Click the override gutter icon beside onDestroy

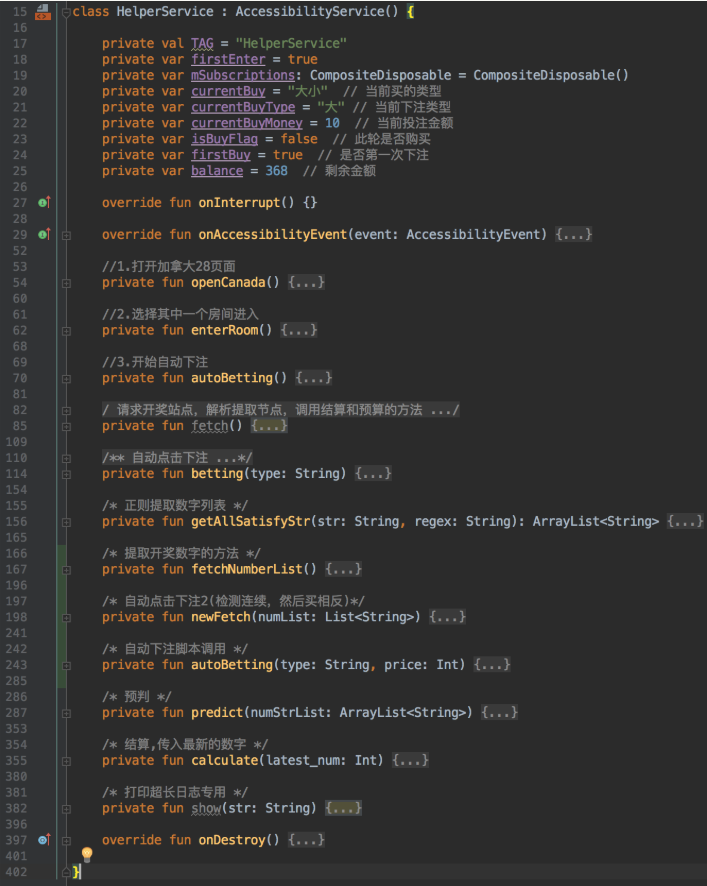(x=43, y=840)
